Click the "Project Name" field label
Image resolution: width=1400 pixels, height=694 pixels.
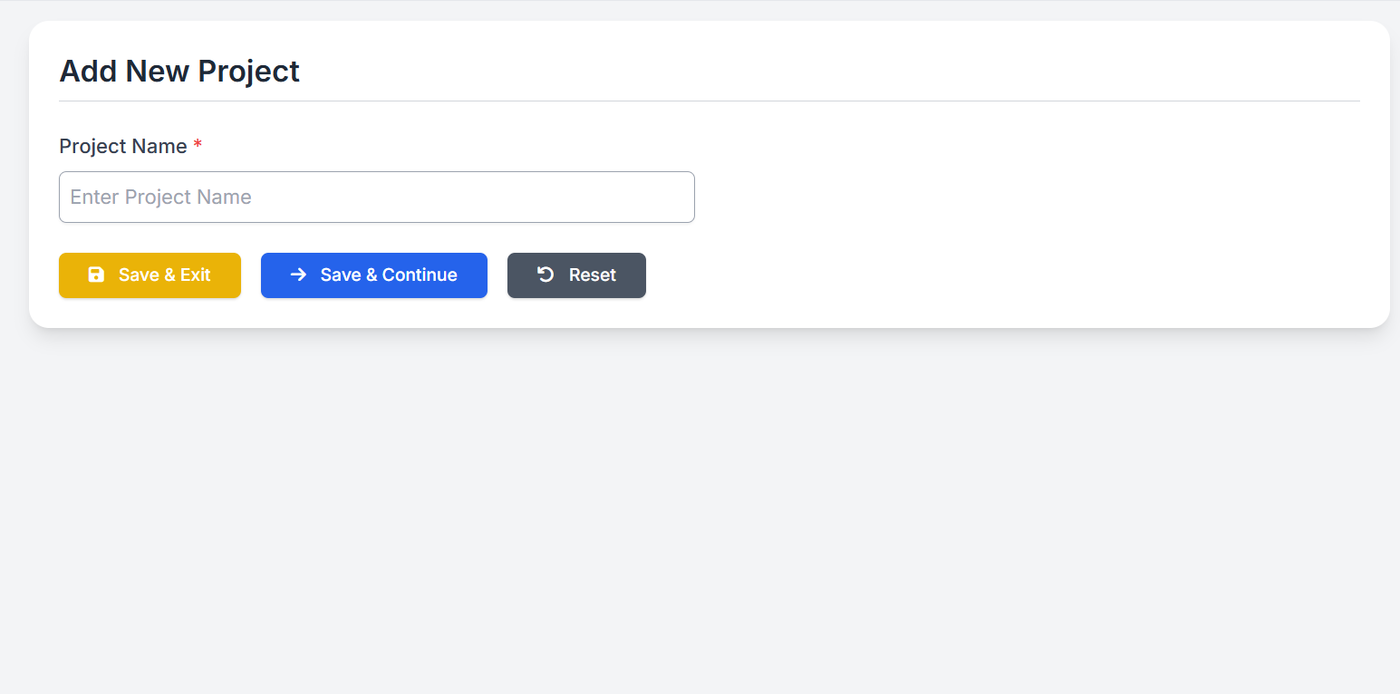123,146
